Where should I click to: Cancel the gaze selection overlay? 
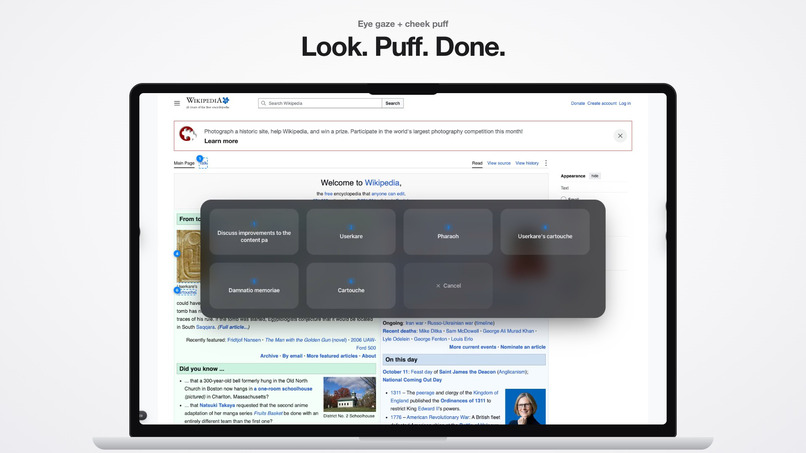tap(448, 286)
